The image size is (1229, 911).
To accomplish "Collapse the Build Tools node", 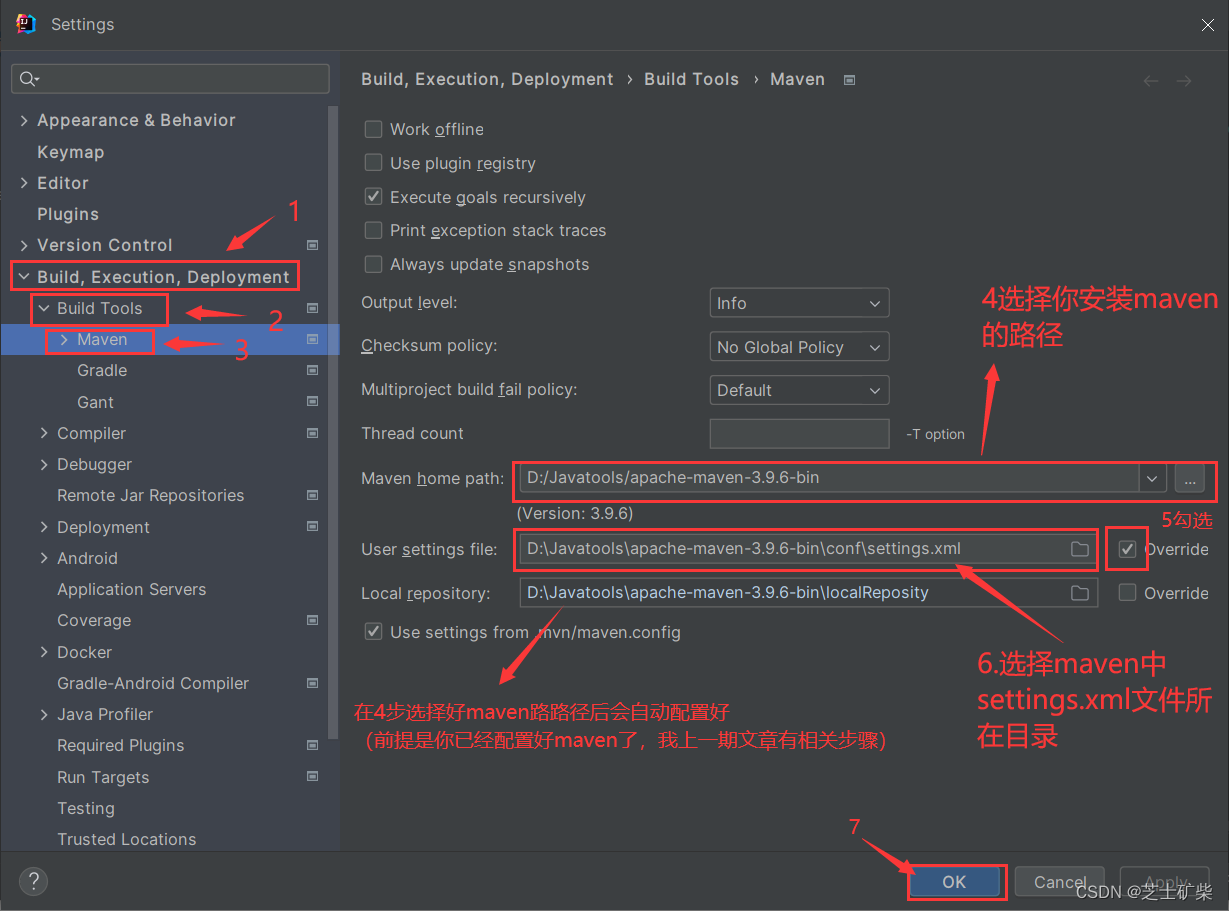I will coord(44,308).
